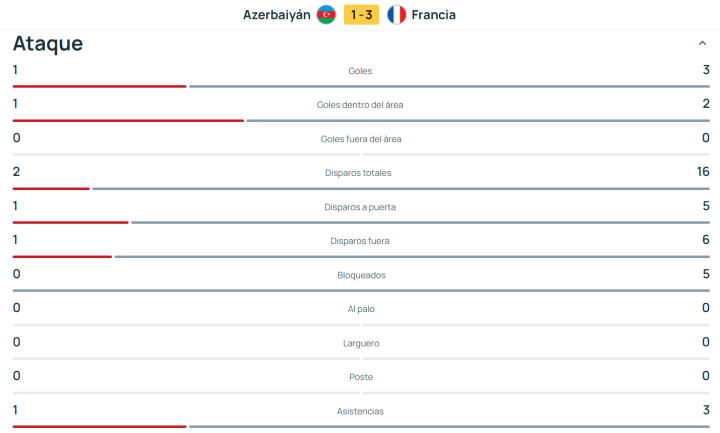Screen dimensions: 720x433
Task: Click the Goles fuera del área label
Action: point(360,139)
